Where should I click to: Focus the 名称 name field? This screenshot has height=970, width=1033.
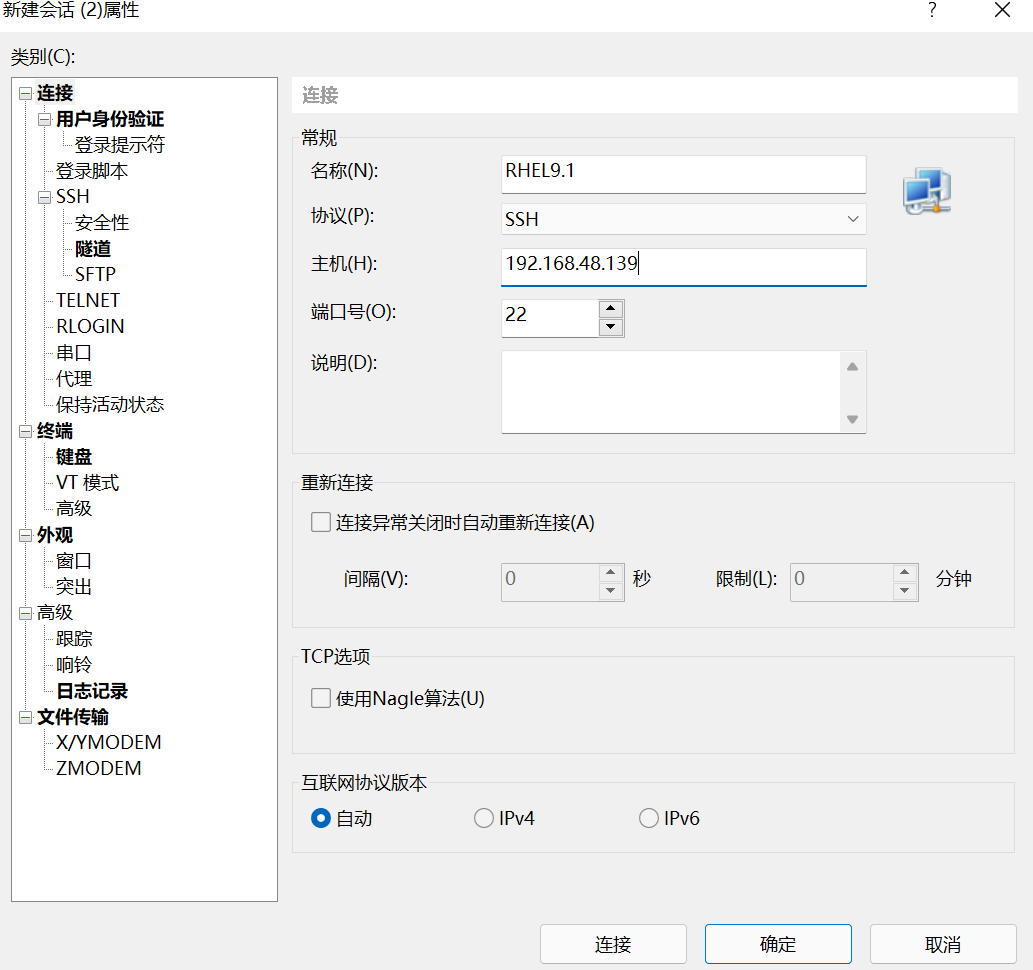[683, 174]
